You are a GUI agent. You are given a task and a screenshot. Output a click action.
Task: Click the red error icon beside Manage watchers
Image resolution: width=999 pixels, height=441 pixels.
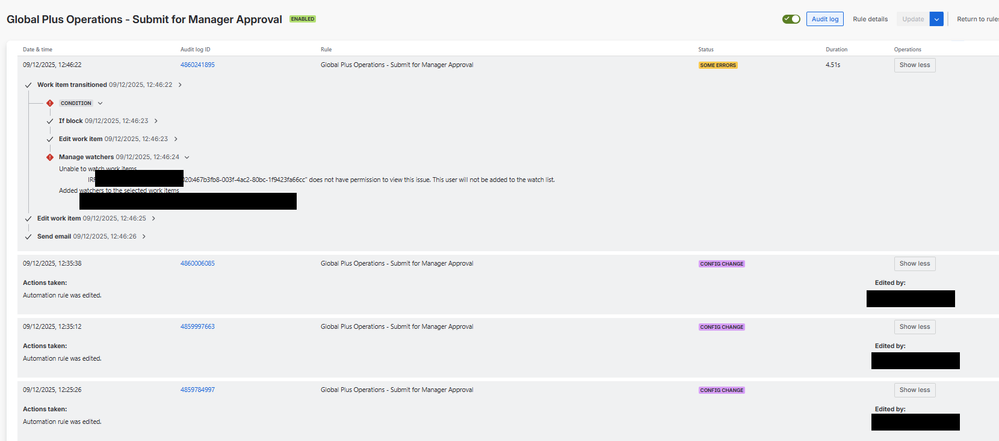point(50,157)
